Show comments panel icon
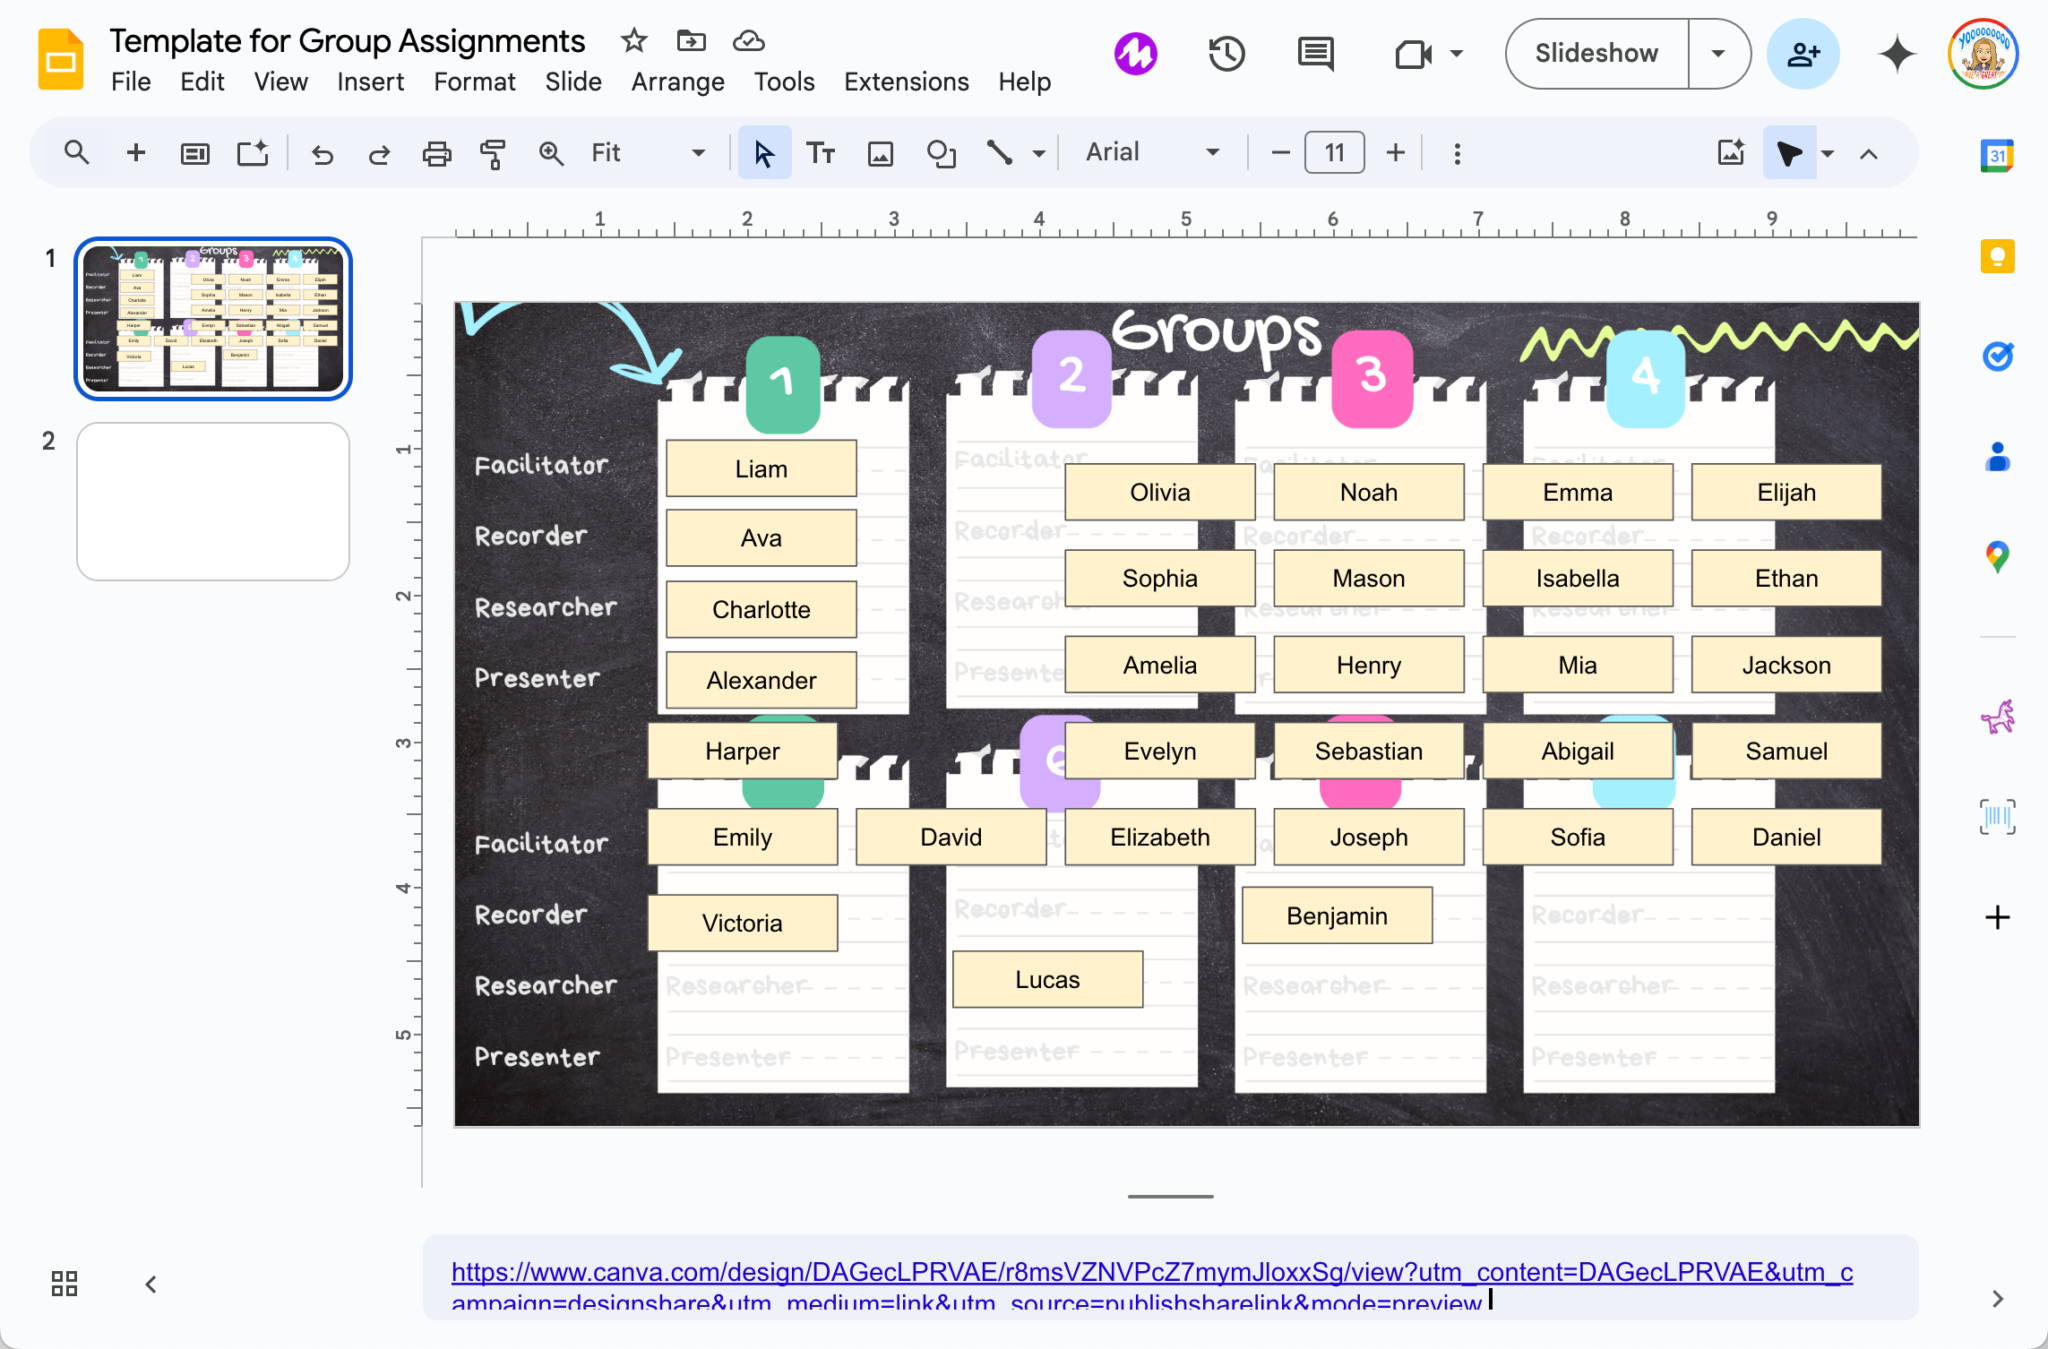Image resolution: width=2048 pixels, height=1349 pixels. click(1315, 53)
